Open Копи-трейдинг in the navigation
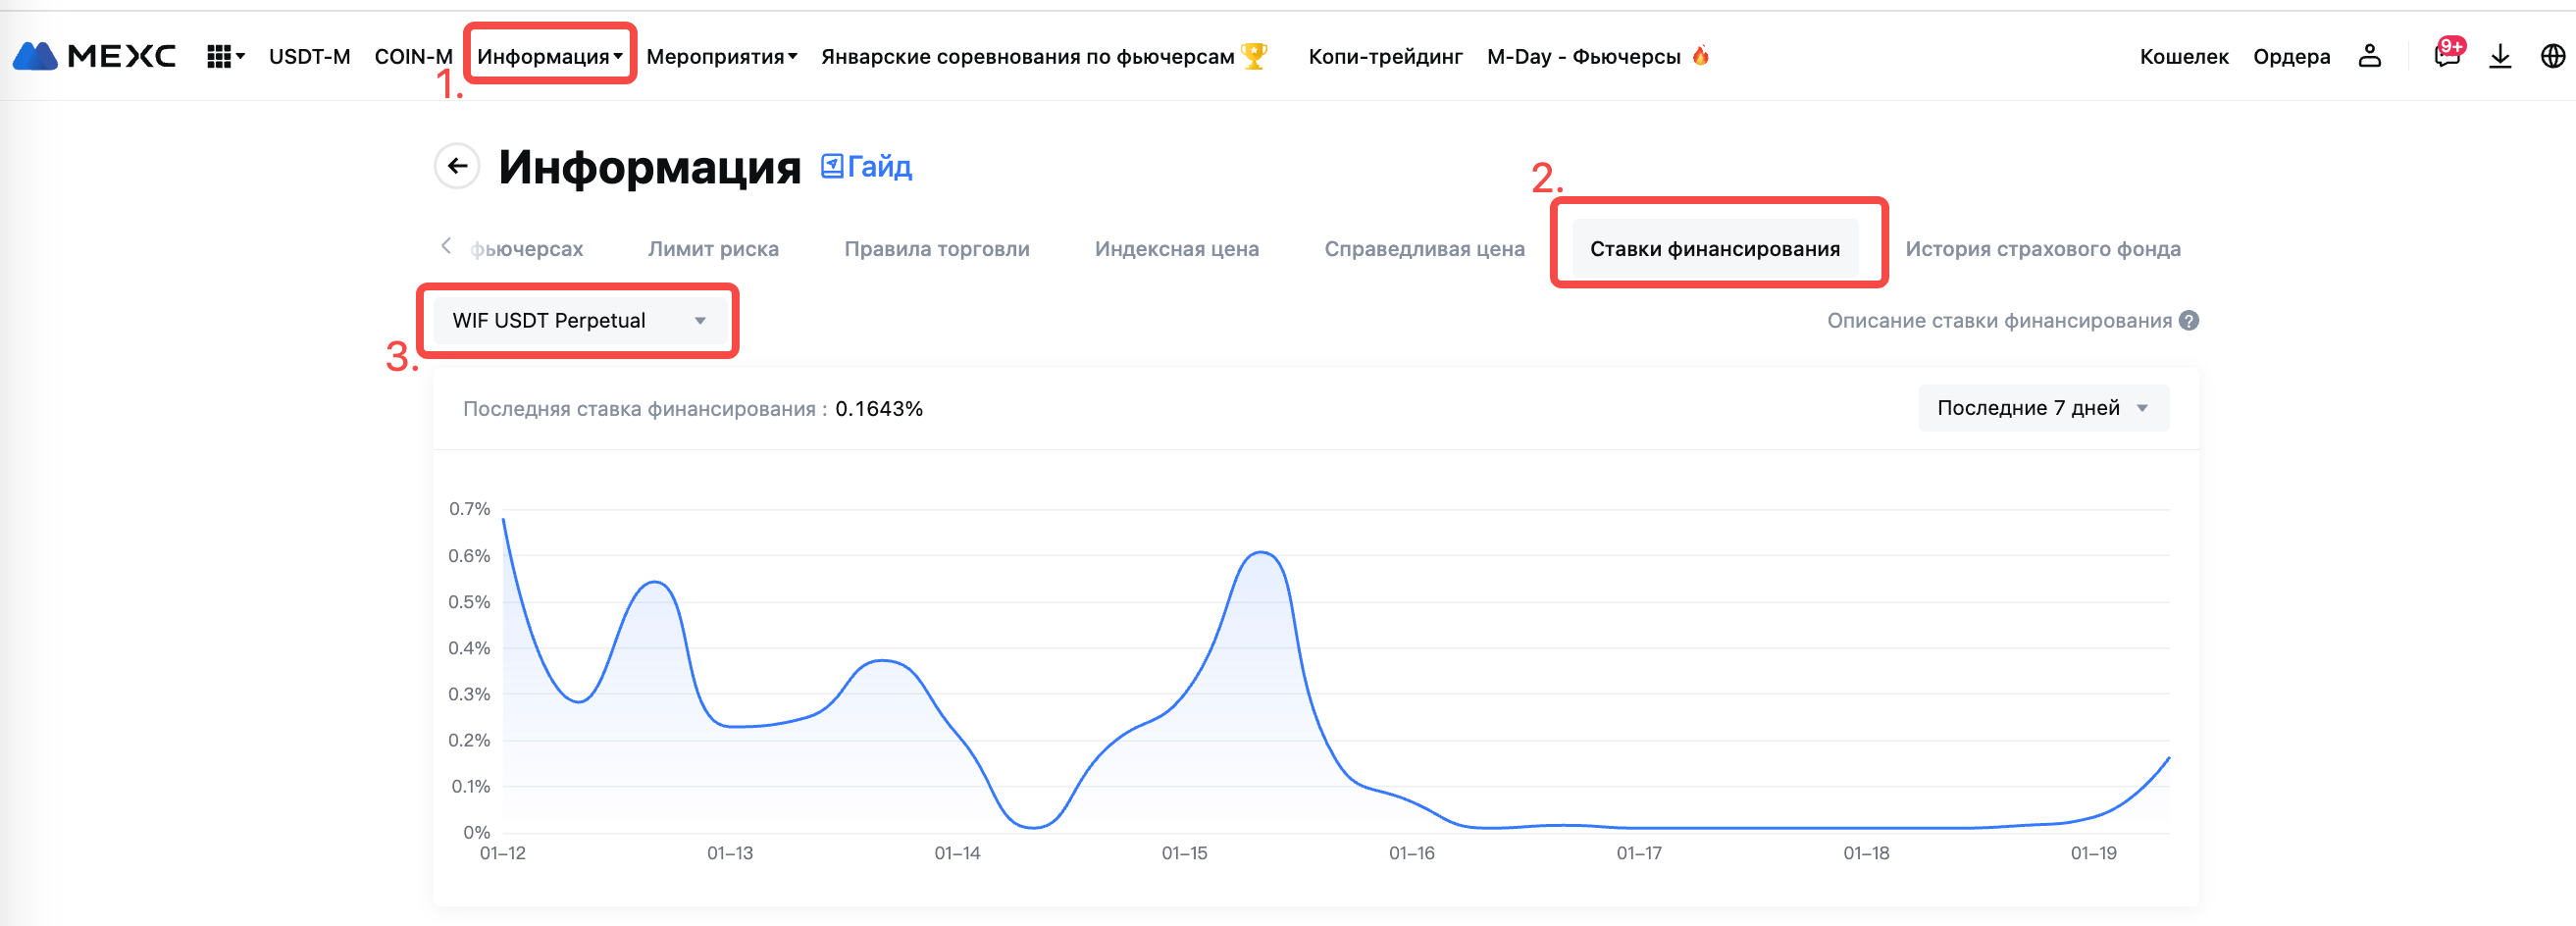This screenshot has height=926, width=2576. [x=1385, y=56]
